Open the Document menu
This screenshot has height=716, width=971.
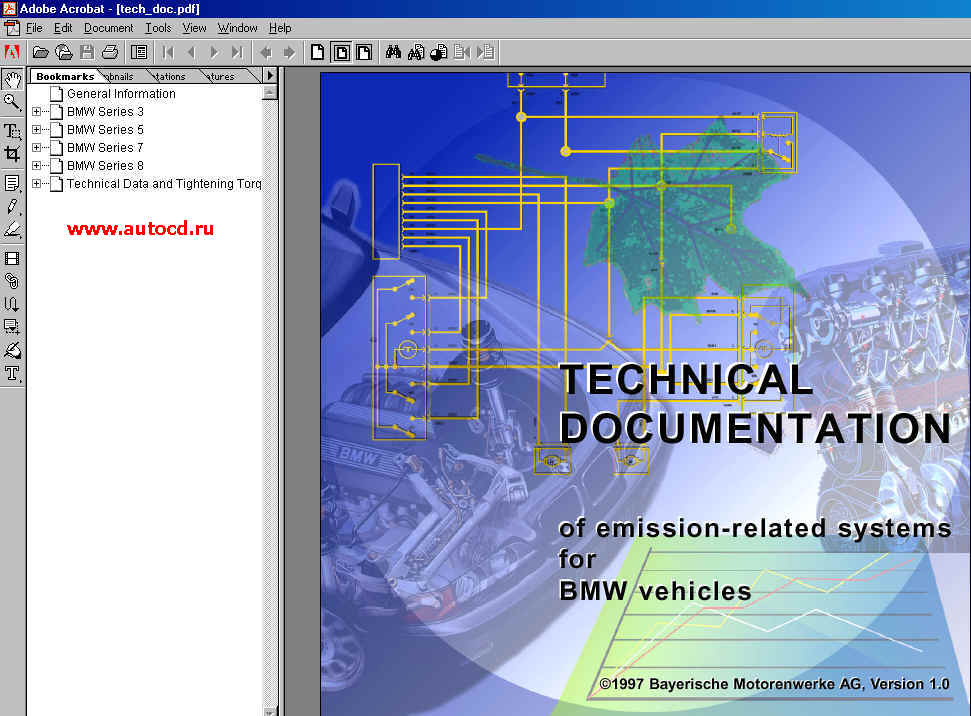[x=108, y=28]
